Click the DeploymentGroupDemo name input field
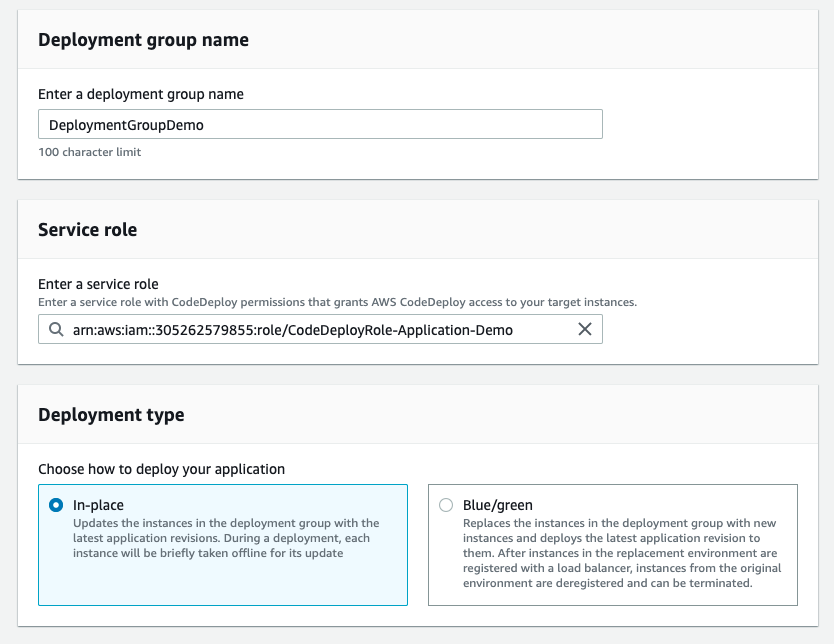834x644 pixels. tap(320, 124)
